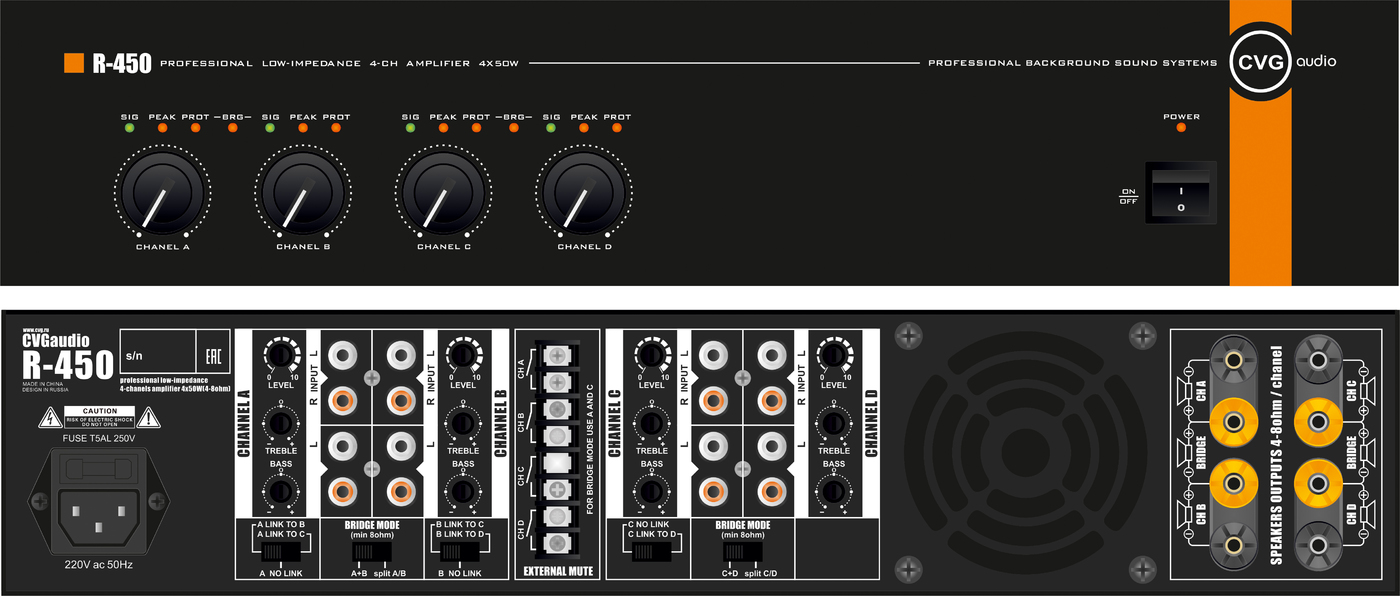Click the Channel A rear LEVEL knob
Viewport: 1400px width, 596px height.
pos(281,356)
